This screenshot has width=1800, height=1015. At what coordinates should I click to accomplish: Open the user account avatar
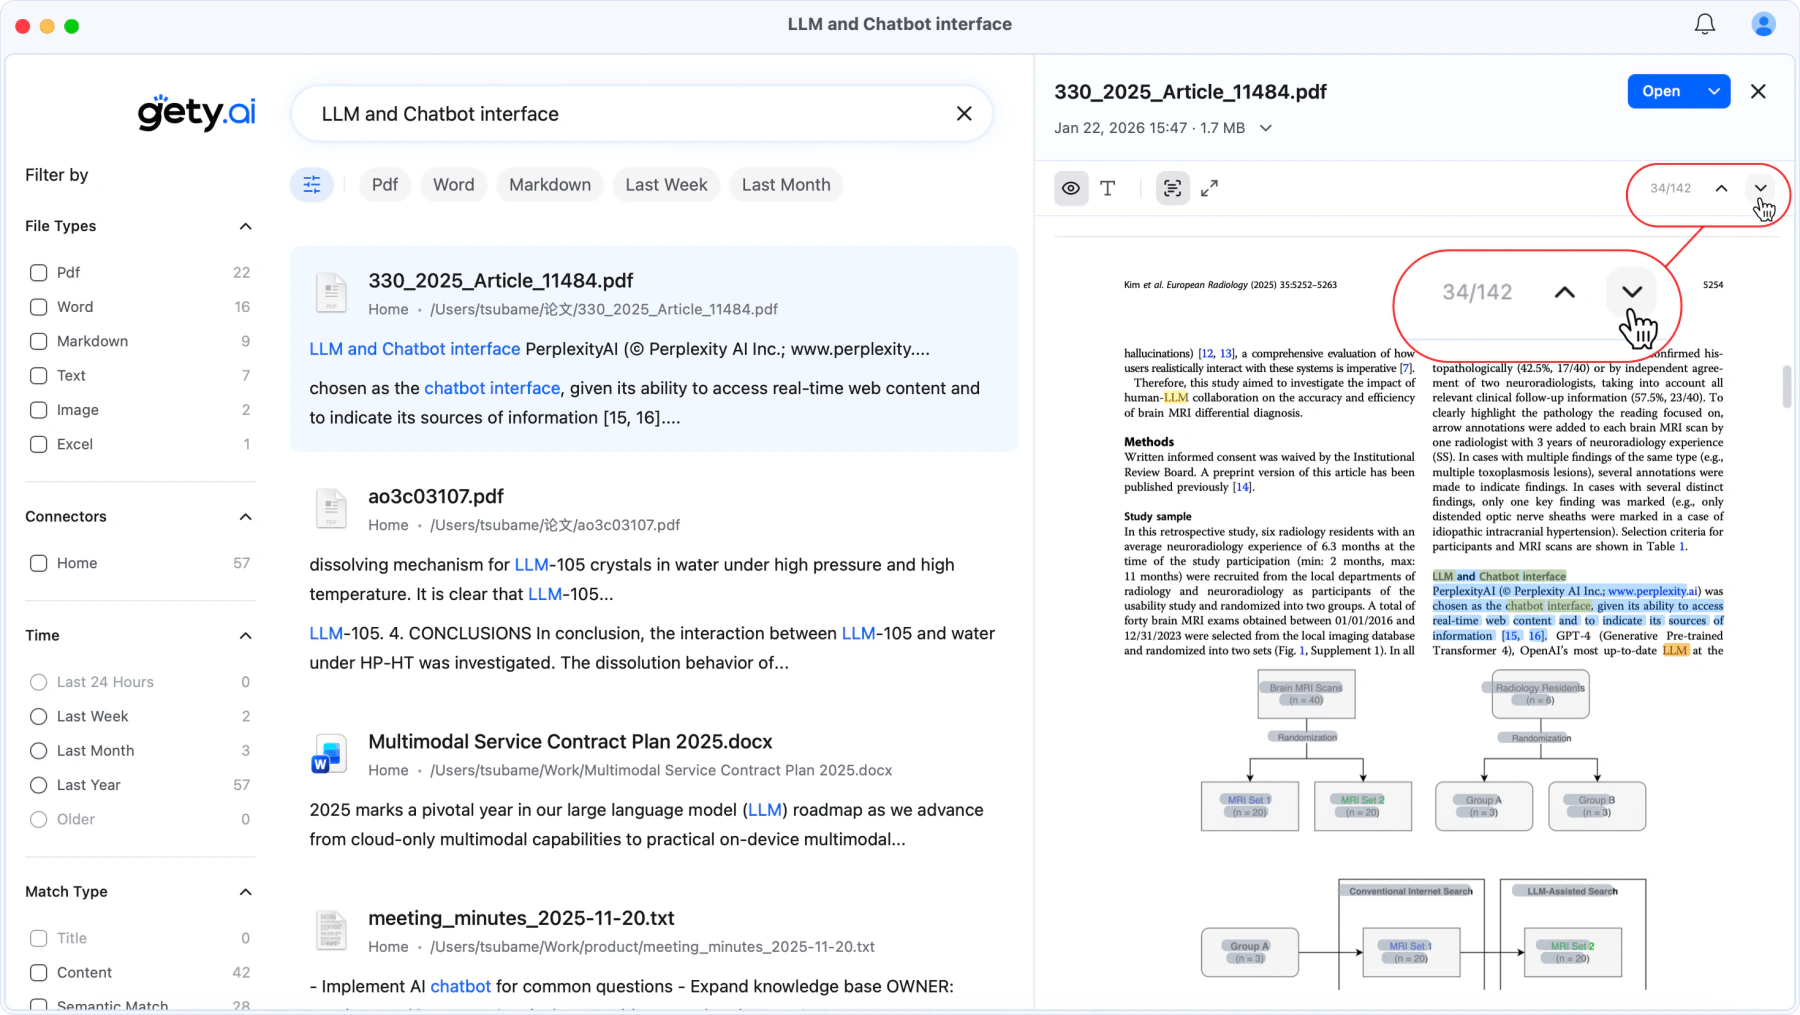1763,24
